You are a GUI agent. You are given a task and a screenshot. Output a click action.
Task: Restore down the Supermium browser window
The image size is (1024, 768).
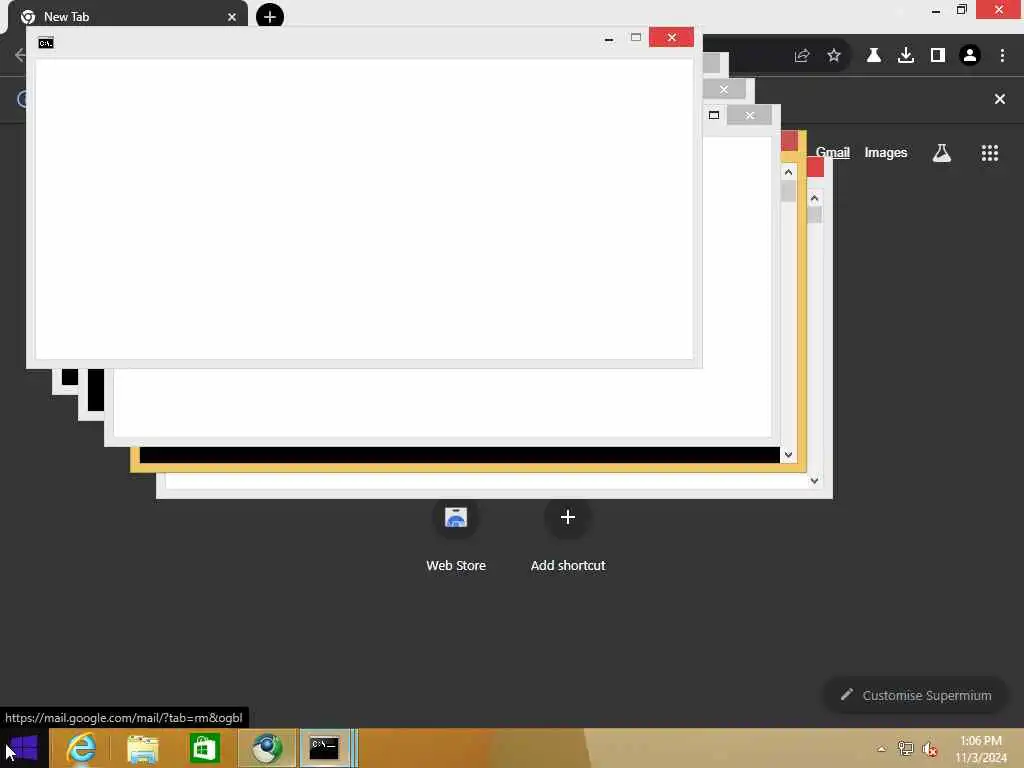[x=961, y=10]
